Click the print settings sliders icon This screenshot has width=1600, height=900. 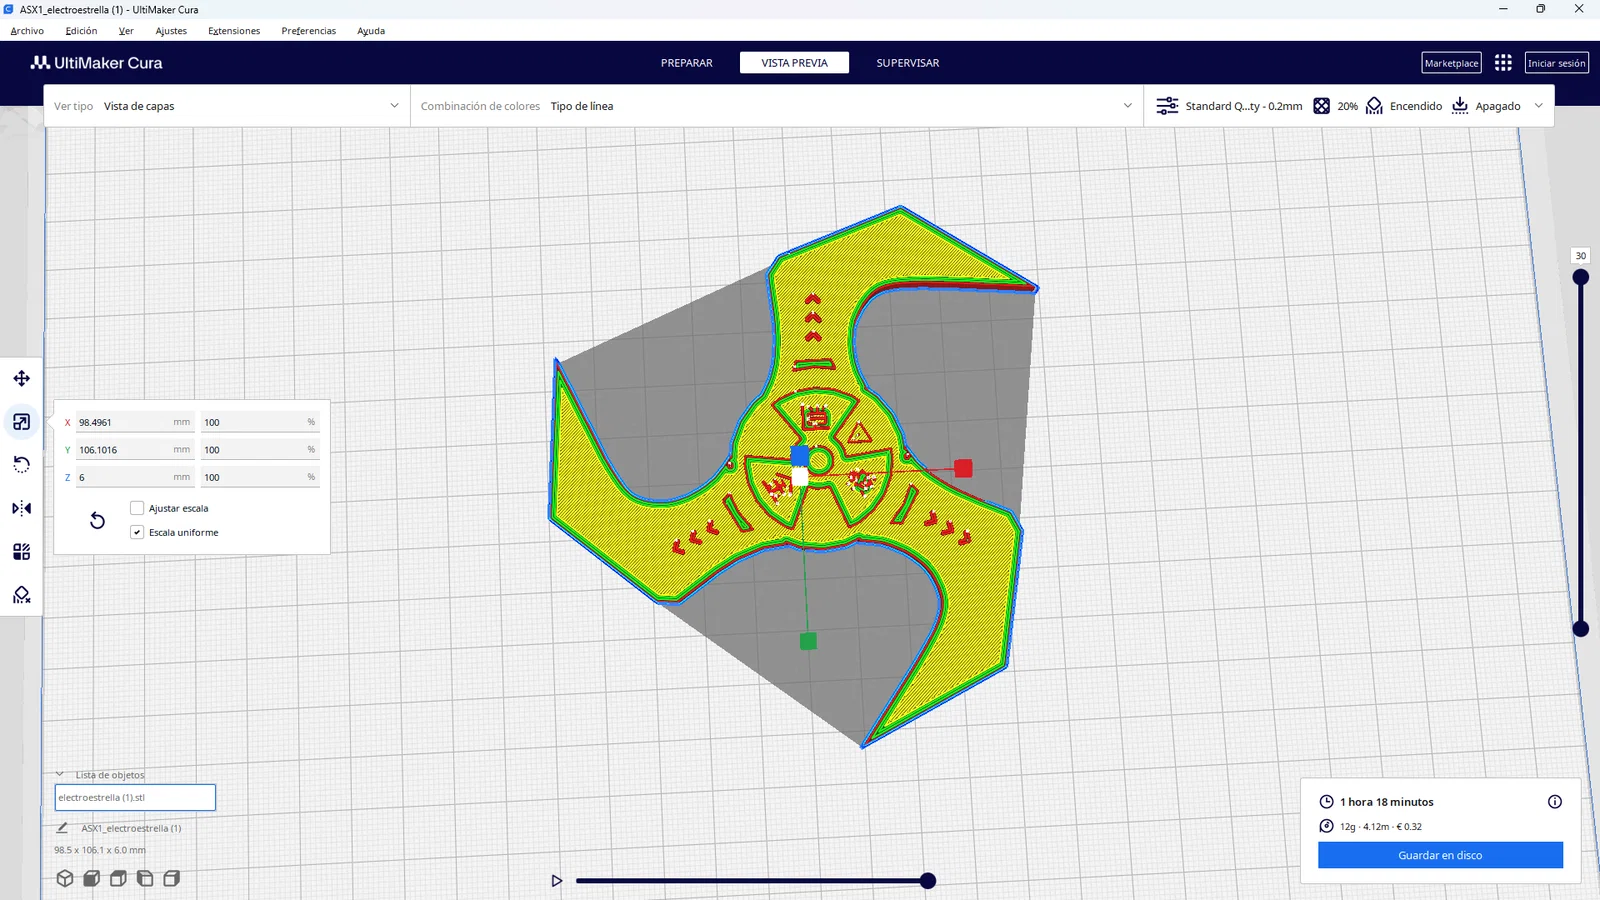(1167, 106)
